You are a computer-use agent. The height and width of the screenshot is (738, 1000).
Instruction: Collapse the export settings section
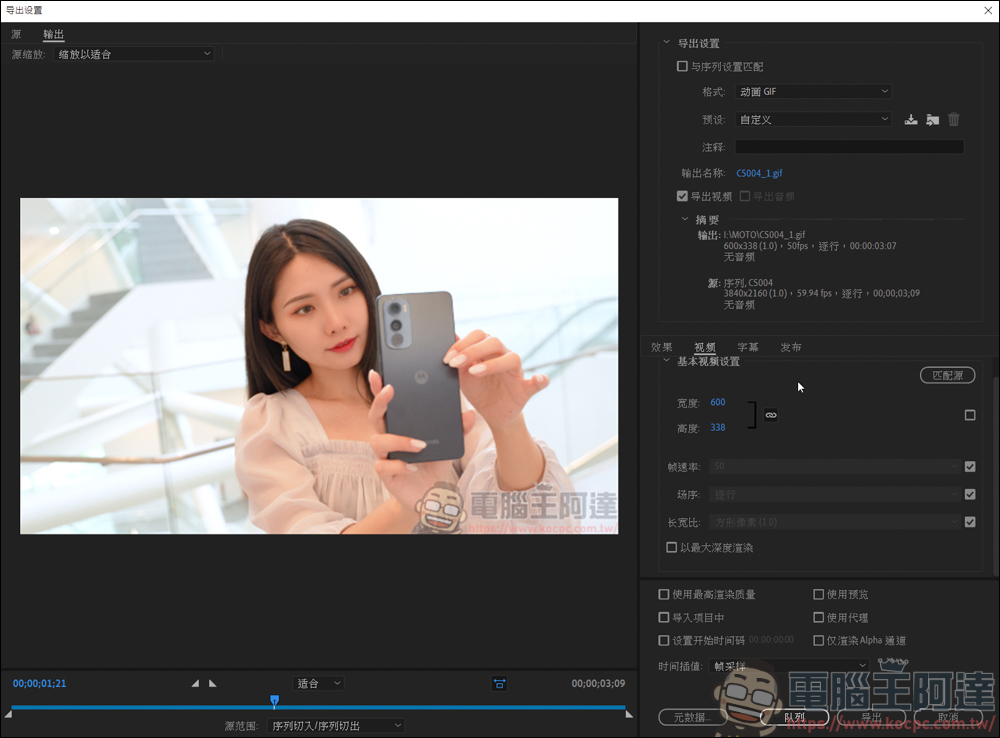click(x=666, y=42)
